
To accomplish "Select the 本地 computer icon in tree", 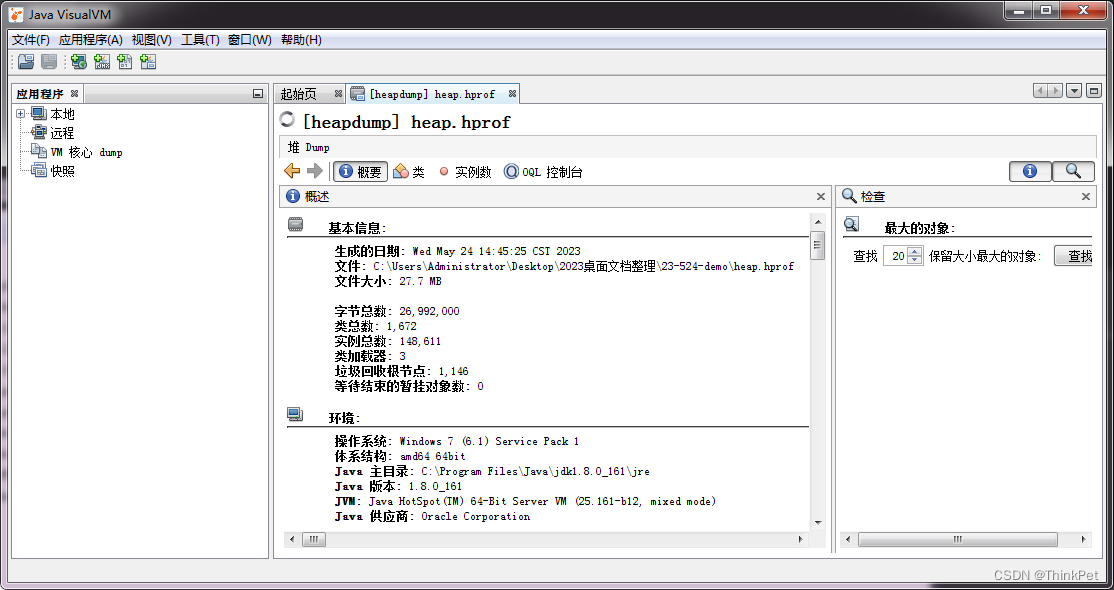I will [x=38, y=114].
